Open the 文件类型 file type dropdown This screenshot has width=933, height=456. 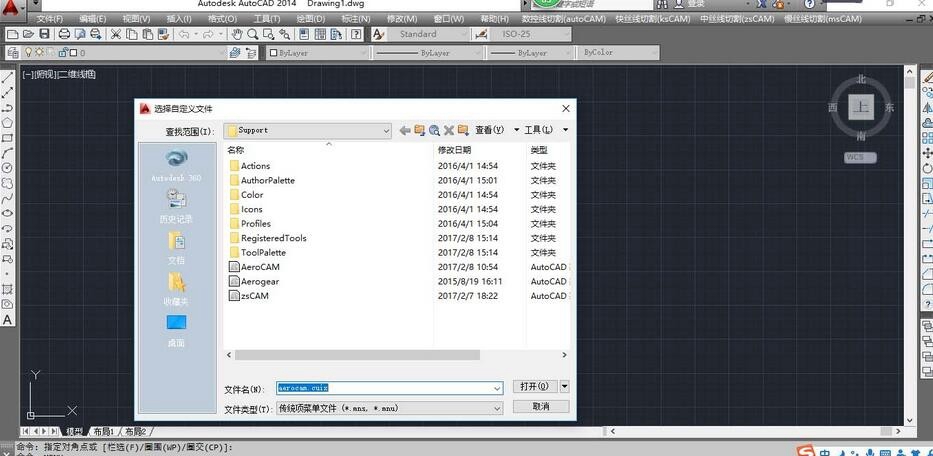tap(497, 409)
